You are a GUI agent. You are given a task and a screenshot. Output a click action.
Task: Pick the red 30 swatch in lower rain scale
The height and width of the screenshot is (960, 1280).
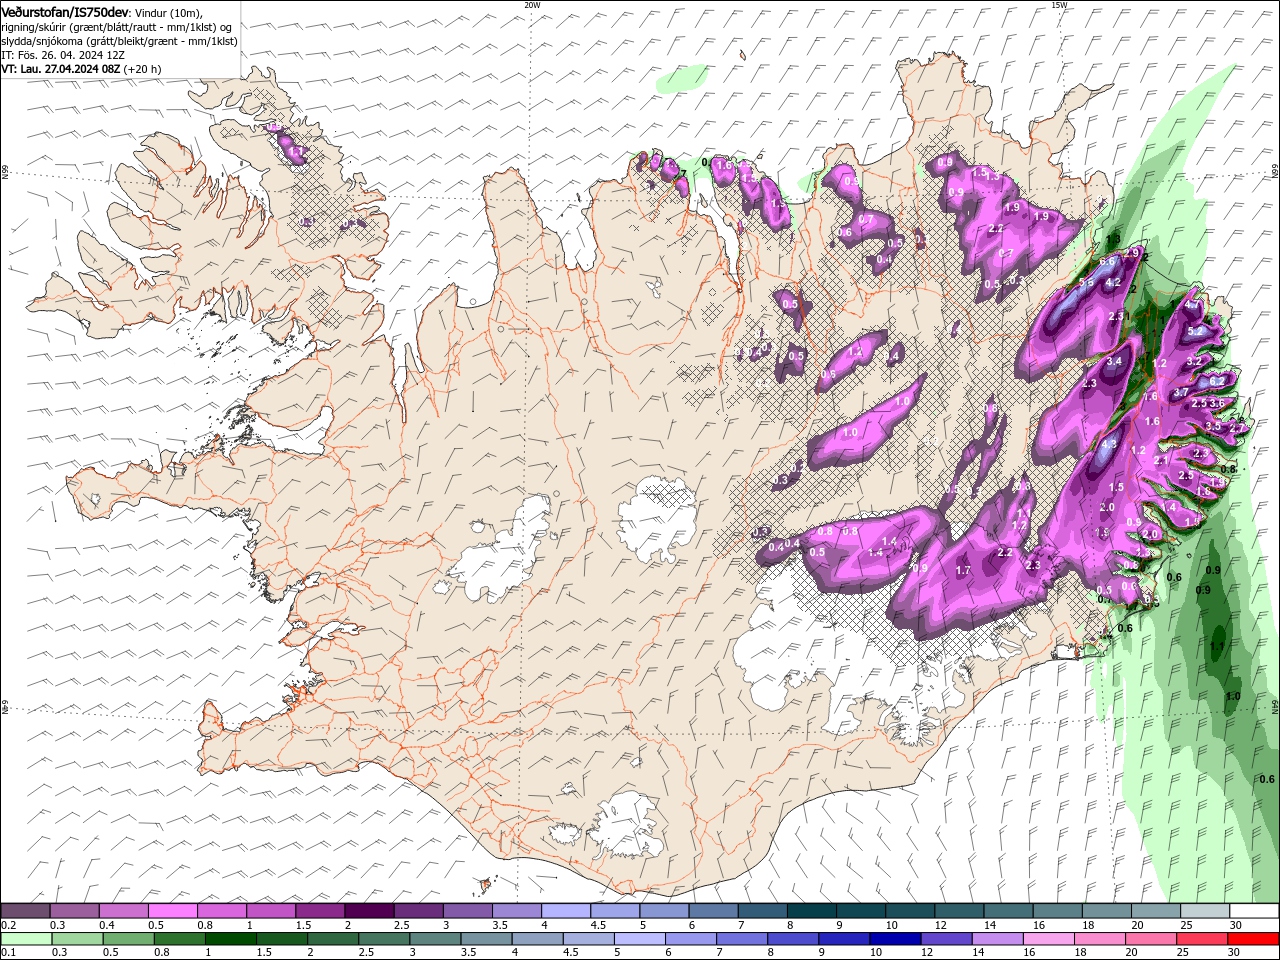point(1254,939)
